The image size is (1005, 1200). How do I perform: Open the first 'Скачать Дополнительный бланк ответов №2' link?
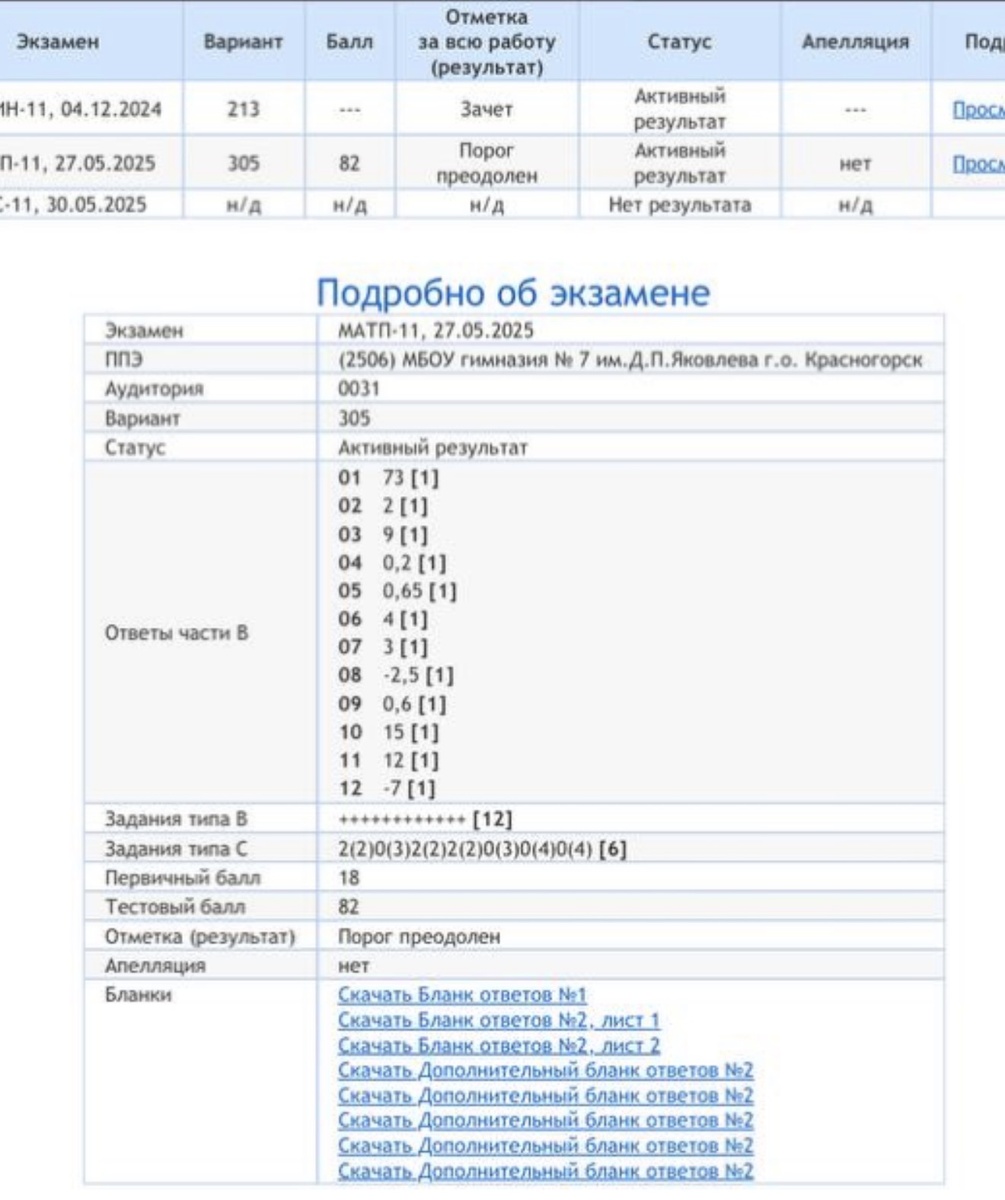546,1071
